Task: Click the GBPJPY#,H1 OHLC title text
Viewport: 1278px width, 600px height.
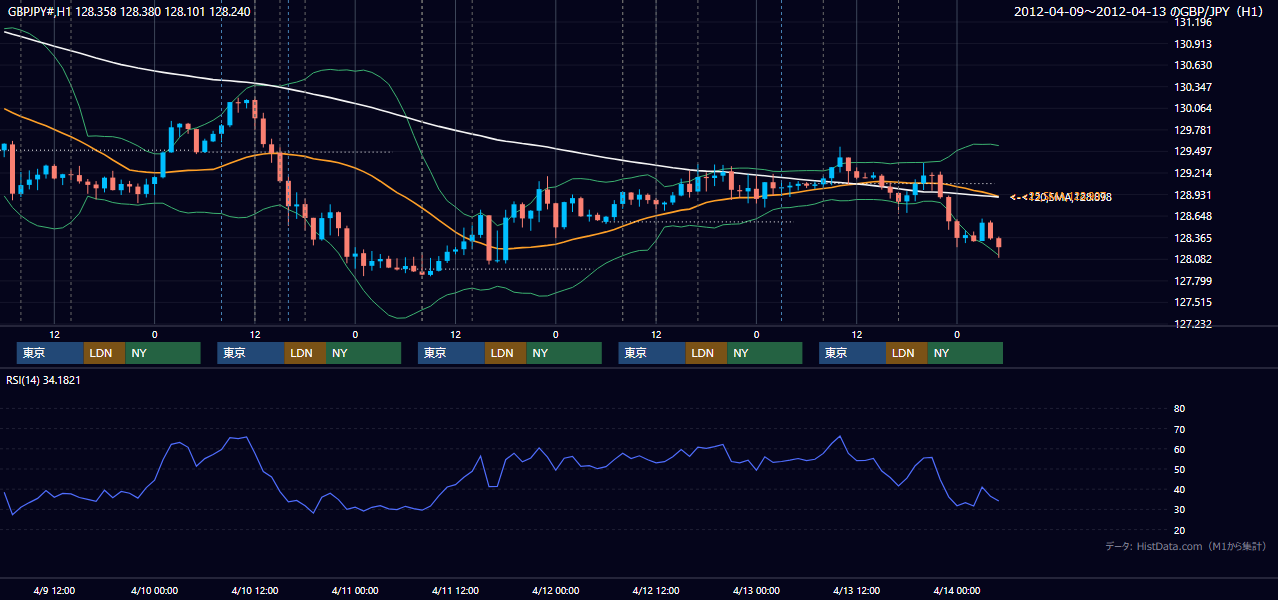Action: (129, 11)
